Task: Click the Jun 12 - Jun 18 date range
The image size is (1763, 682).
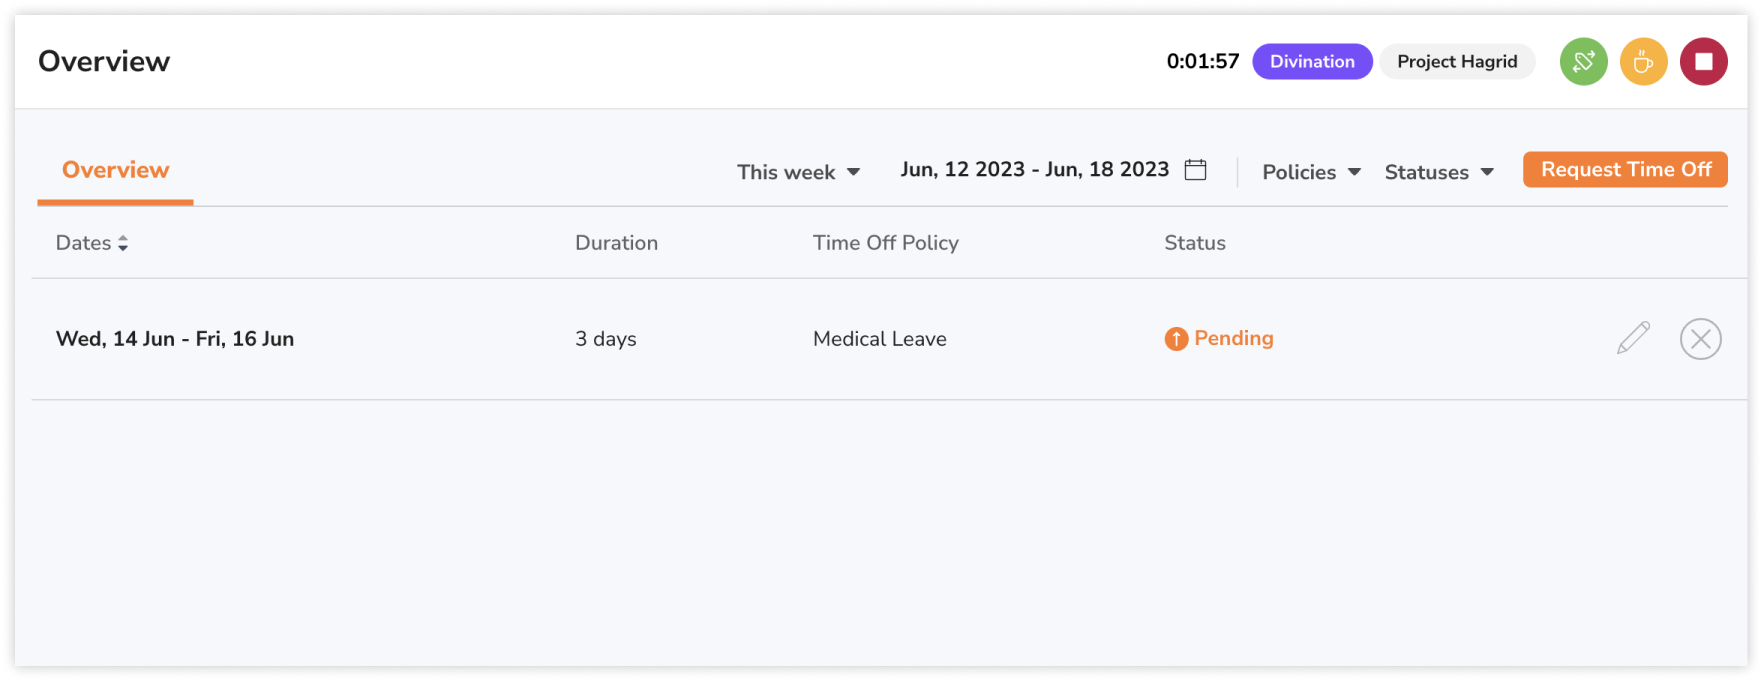Action: pos(1035,169)
